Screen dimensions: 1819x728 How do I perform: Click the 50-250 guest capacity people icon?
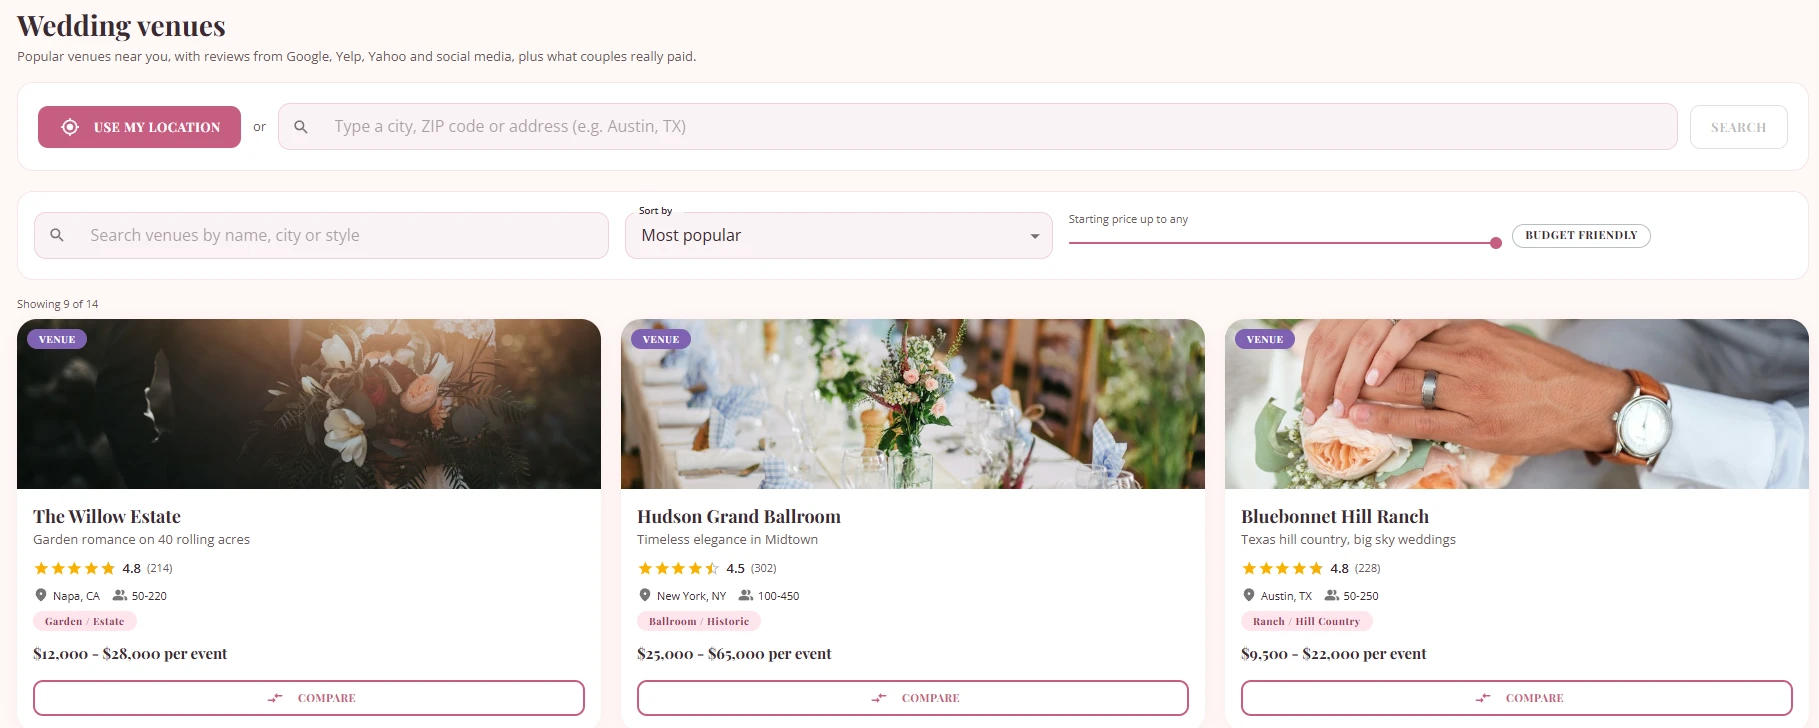pos(1332,595)
